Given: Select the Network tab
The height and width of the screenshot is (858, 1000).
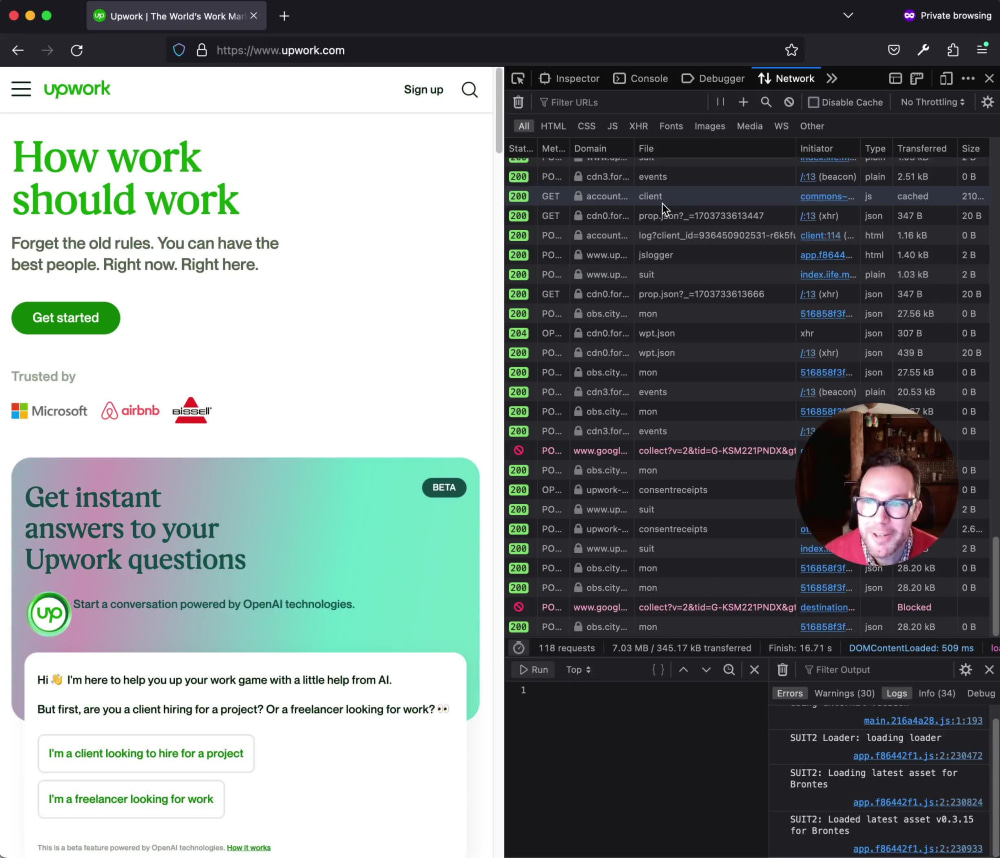Looking at the screenshot, I should [x=786, y=78].
